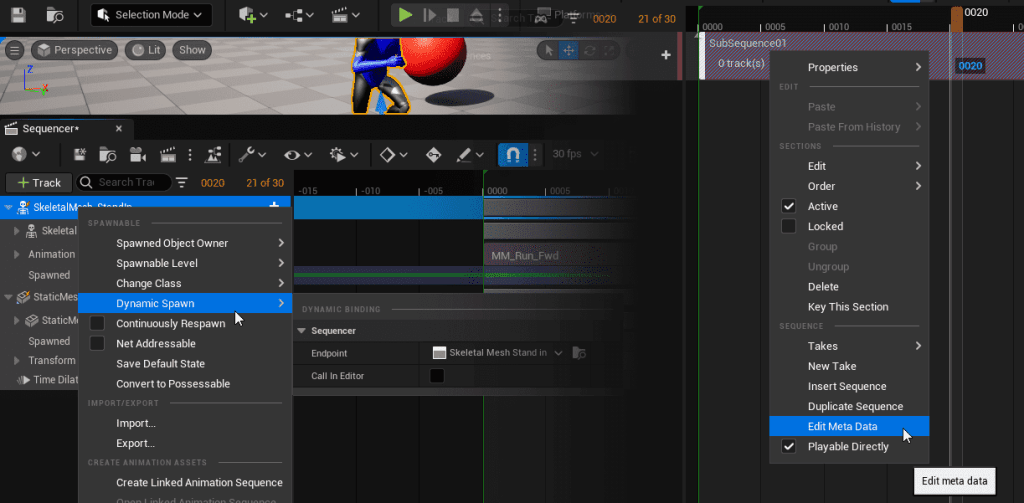Toggle the blue magnet snapping icon

(512, 155)
